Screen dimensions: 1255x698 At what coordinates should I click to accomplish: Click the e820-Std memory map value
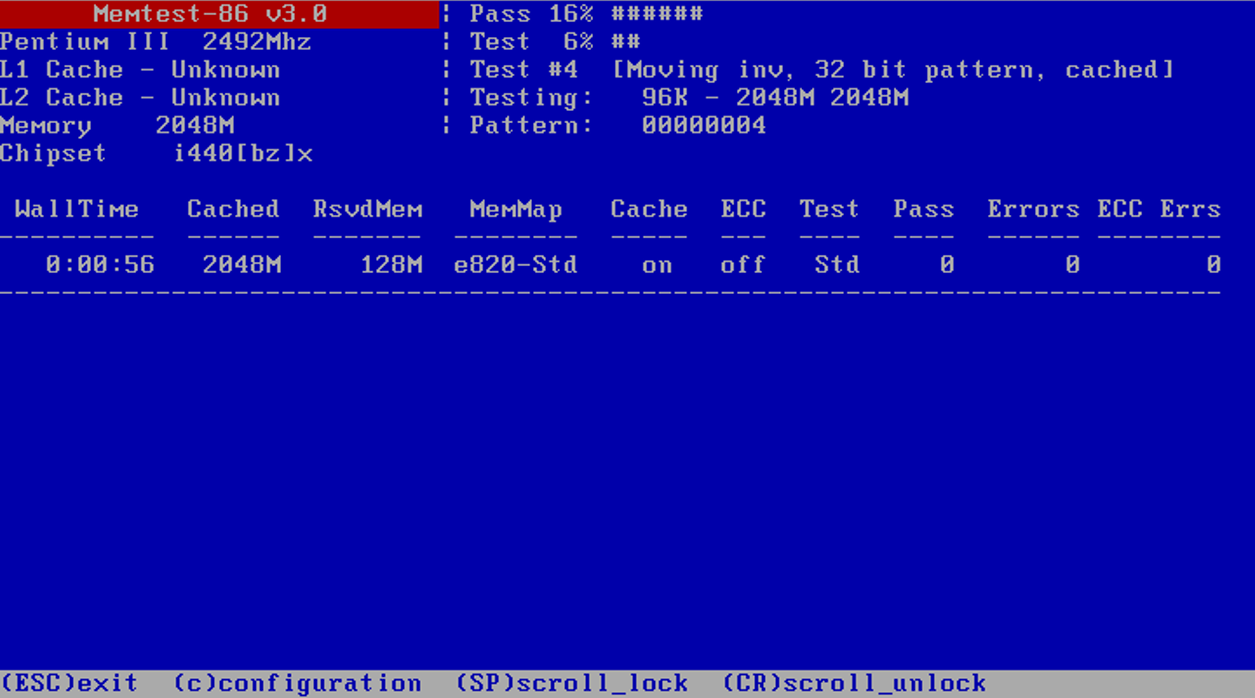[x=515, y=265]
